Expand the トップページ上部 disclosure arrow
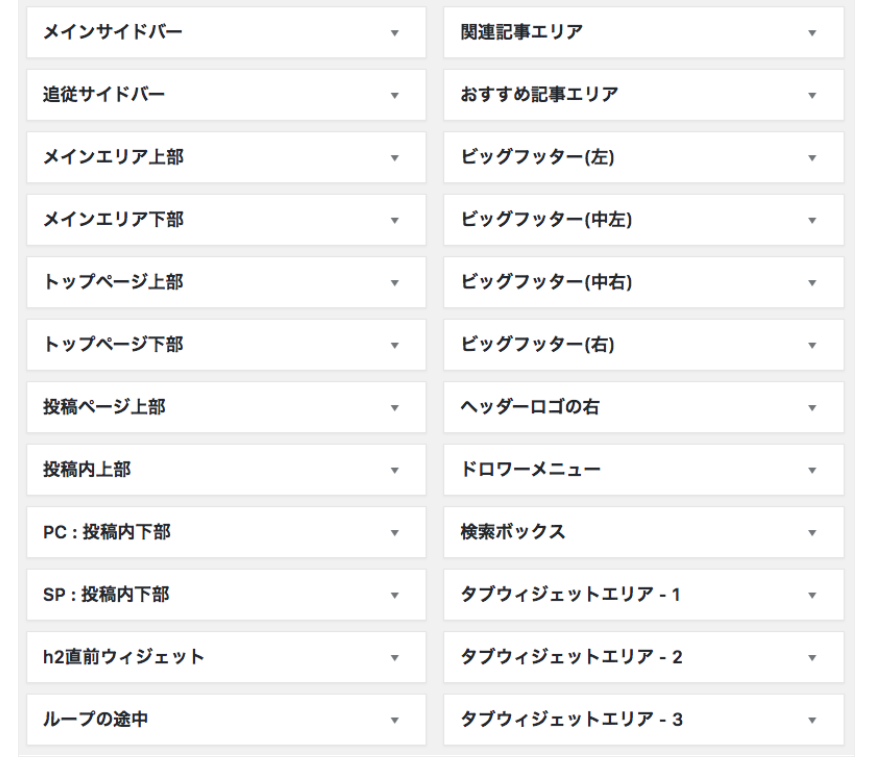The image size is (892, 764). point(395,283)
